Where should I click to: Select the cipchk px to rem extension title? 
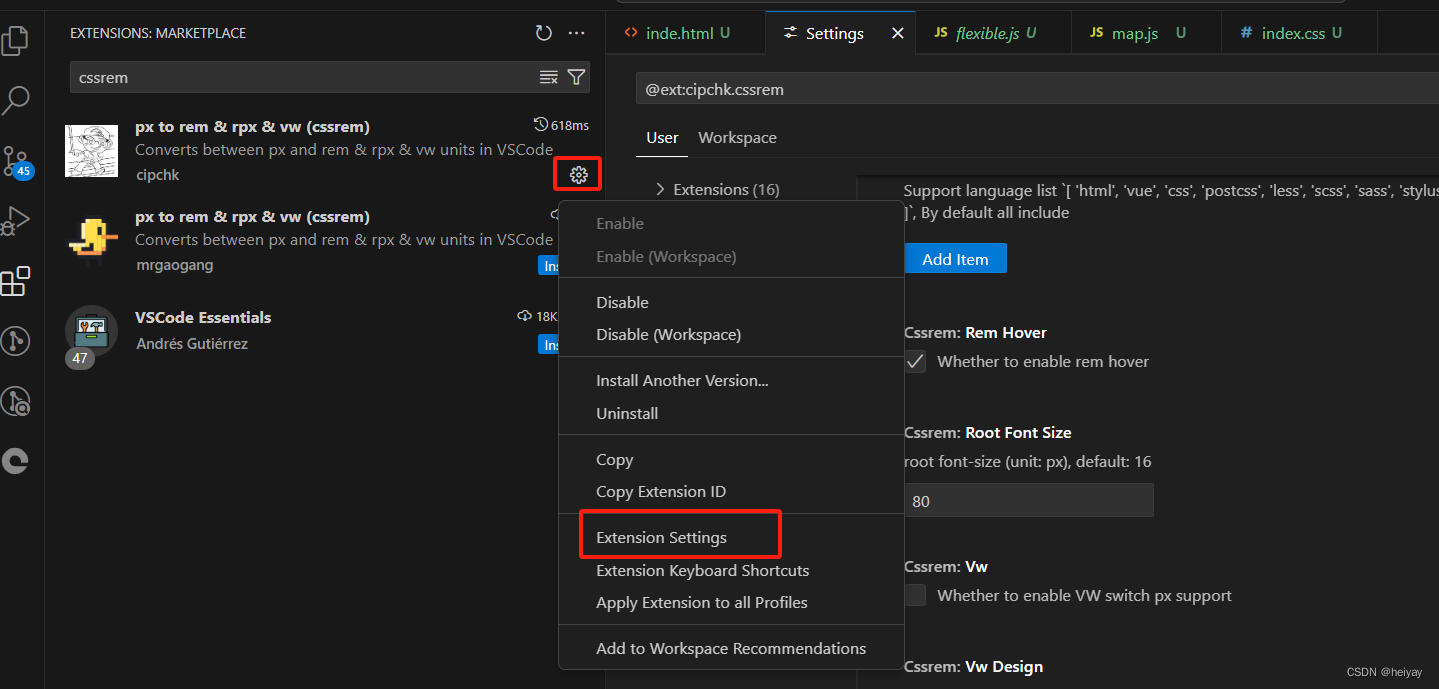point(252,126)
